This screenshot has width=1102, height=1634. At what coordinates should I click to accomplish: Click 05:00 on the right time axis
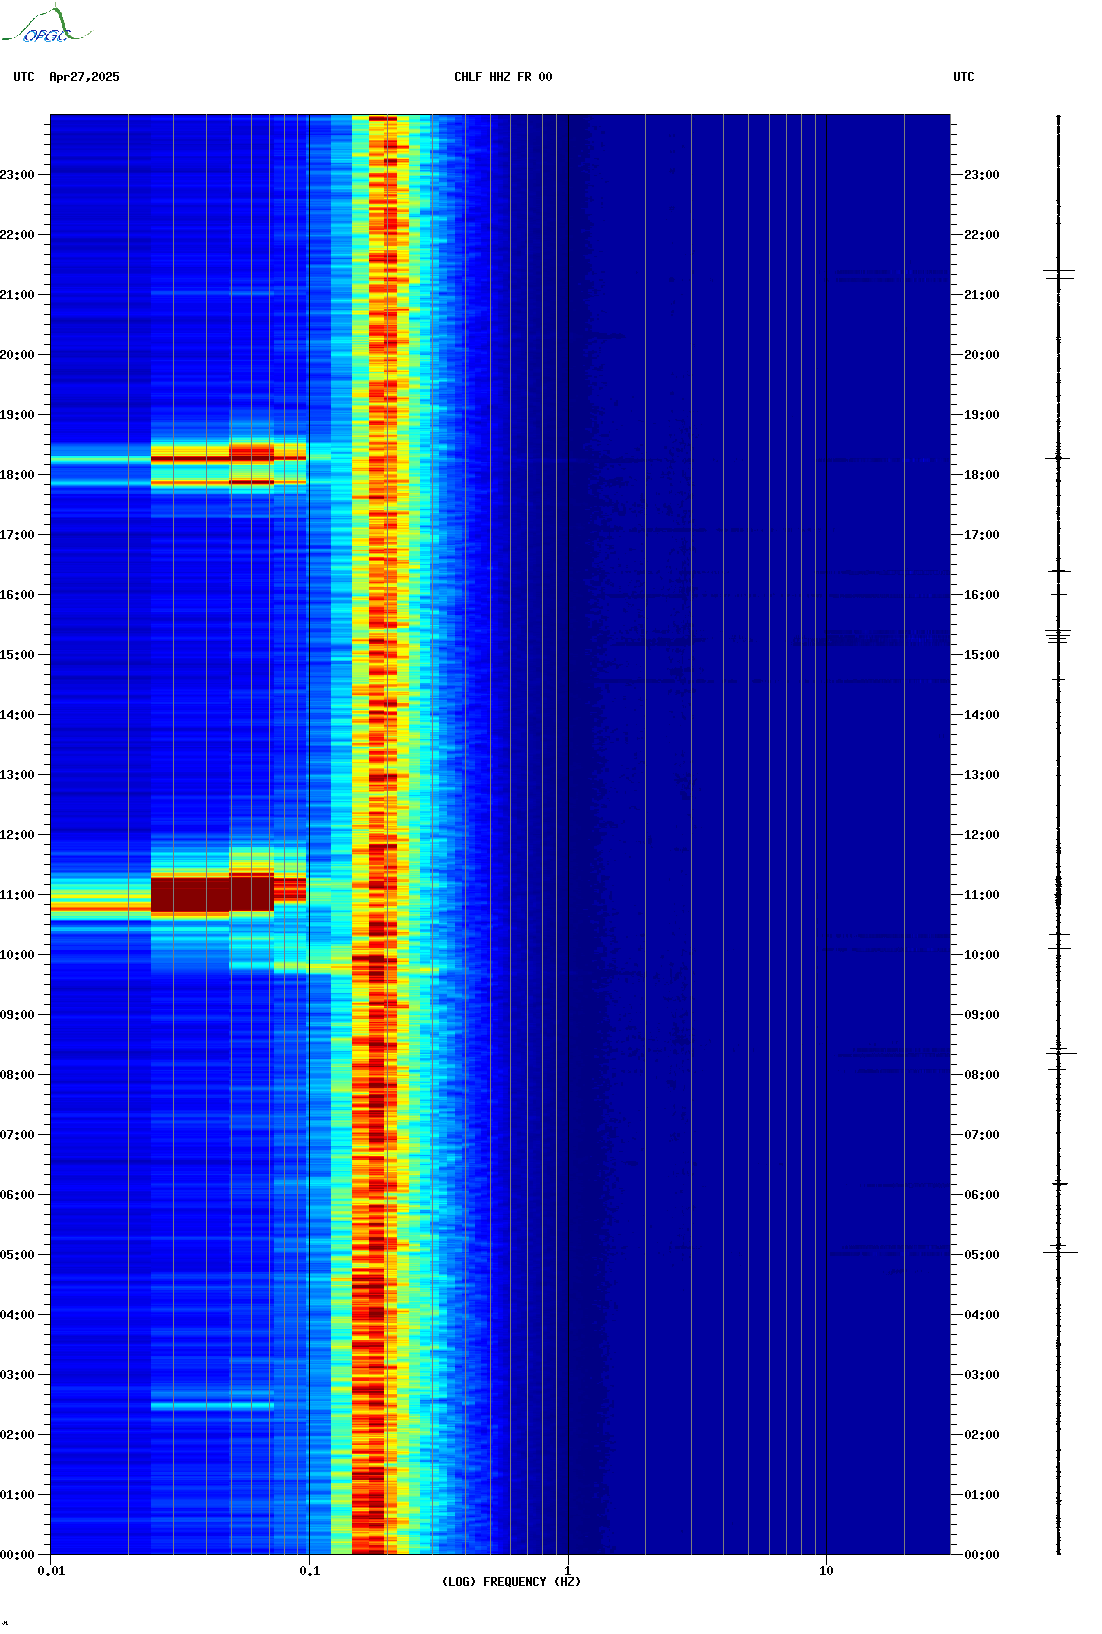[x=982, y=1255]
